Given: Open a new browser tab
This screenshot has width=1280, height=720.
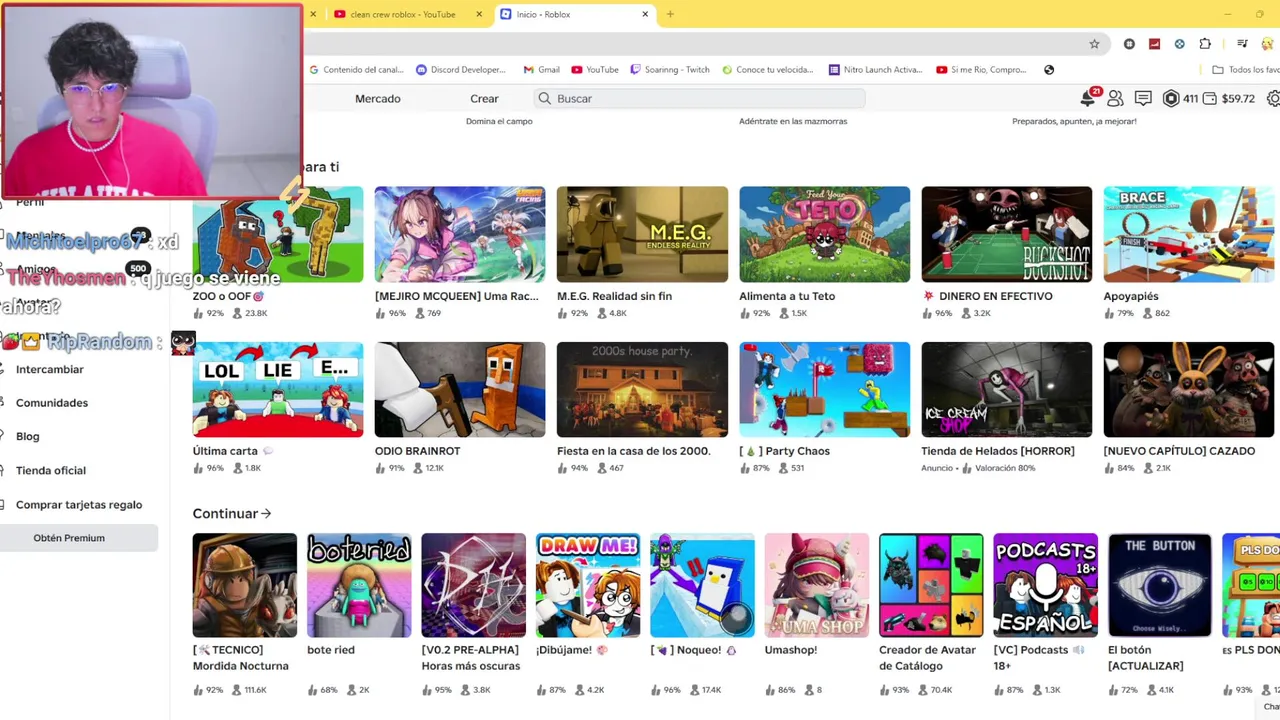Looking at the screenshot, I should 670,14.
